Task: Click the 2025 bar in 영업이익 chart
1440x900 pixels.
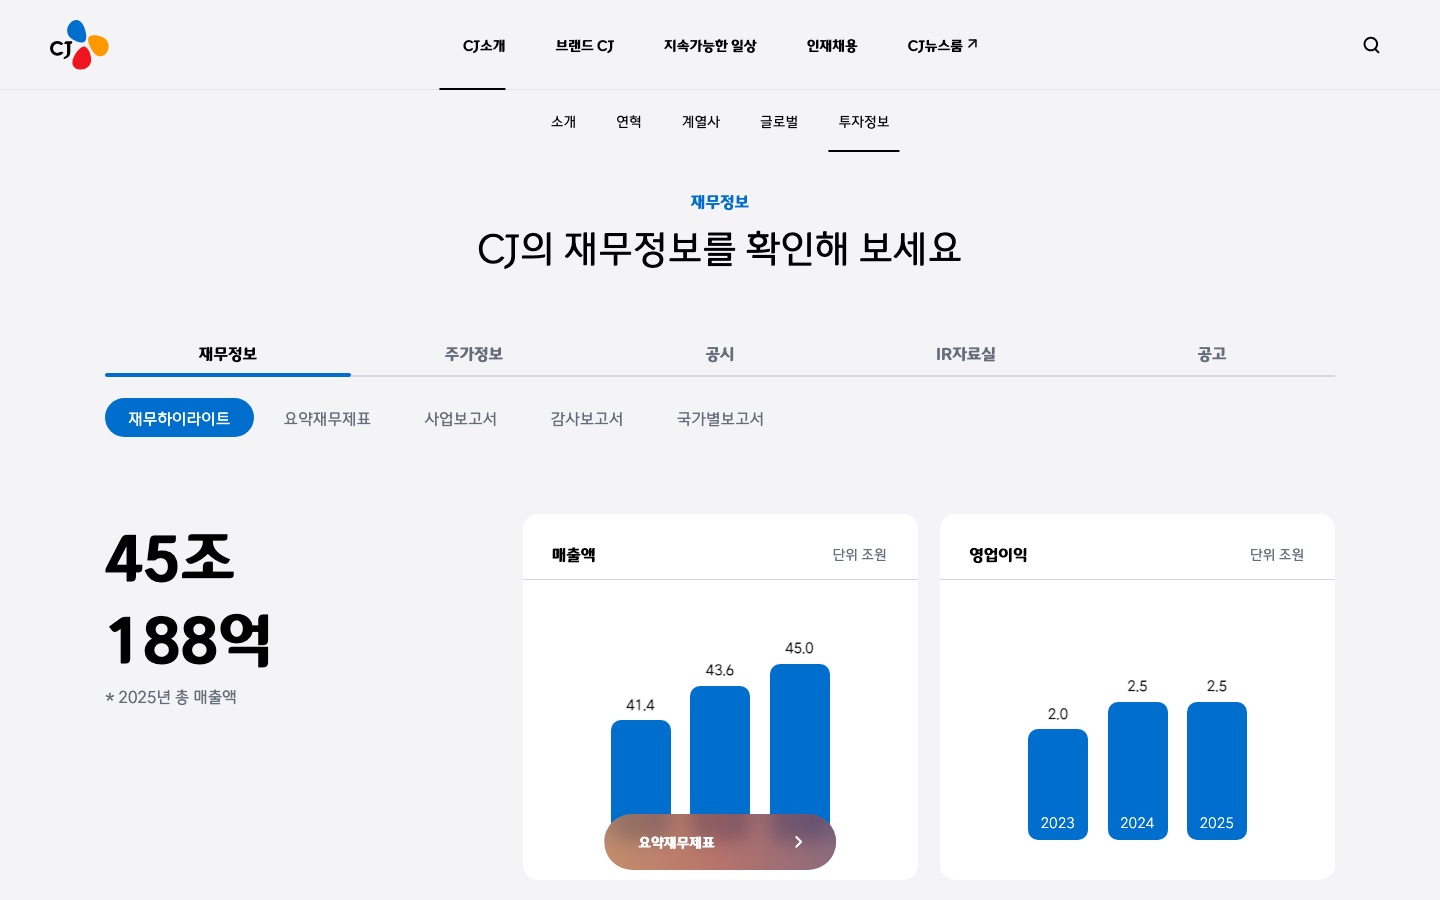Action: (1217, 771)
